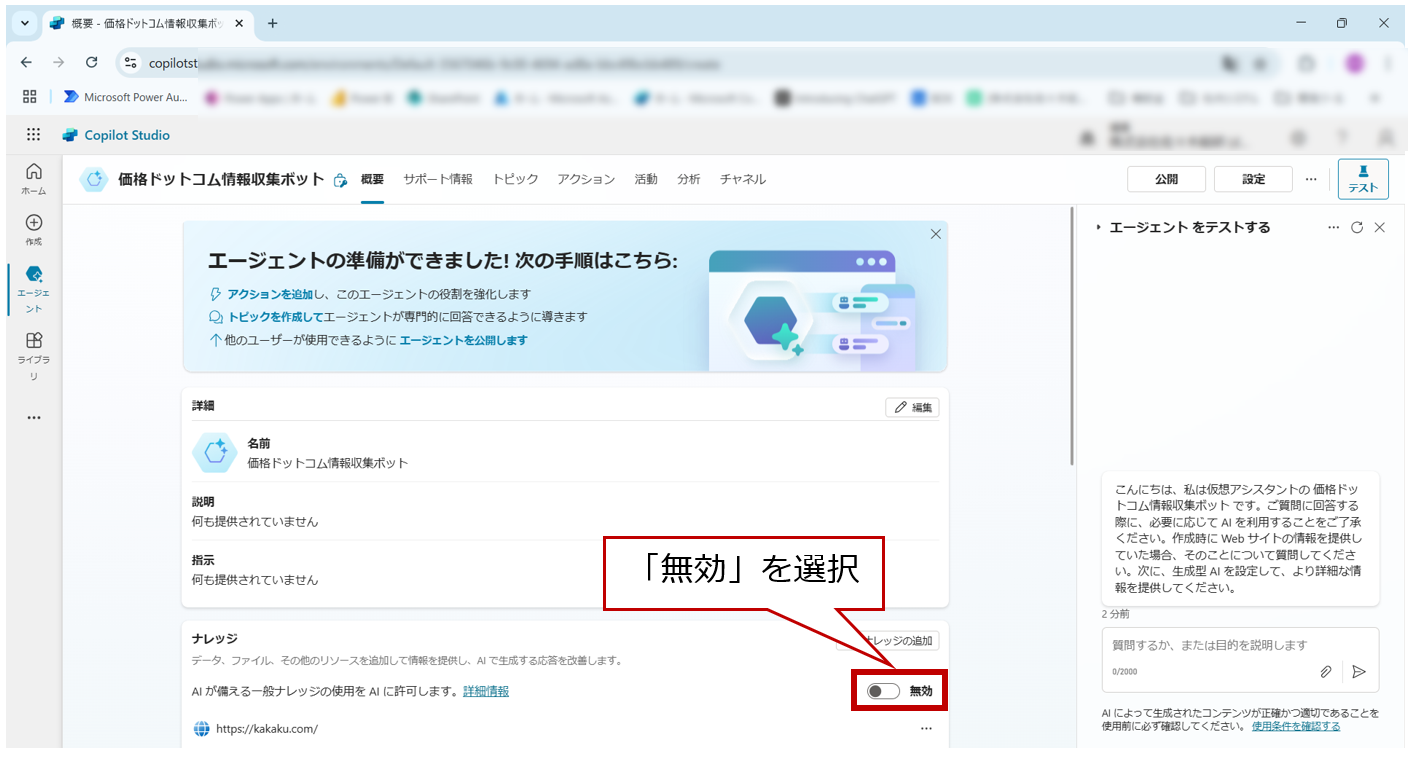This screenshot has width=1412, height=779.
Task: Open the トピック tab
Action: click(515, 179)
